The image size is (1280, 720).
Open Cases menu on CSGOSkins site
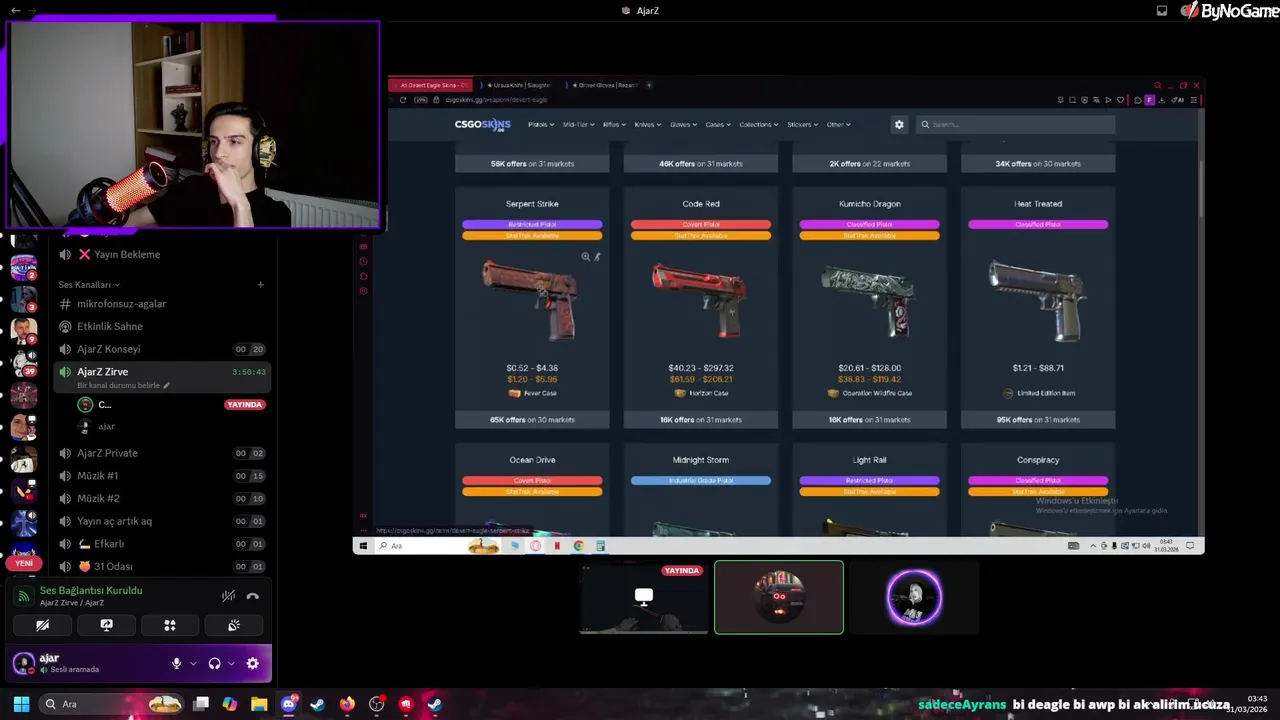point(717,124)
